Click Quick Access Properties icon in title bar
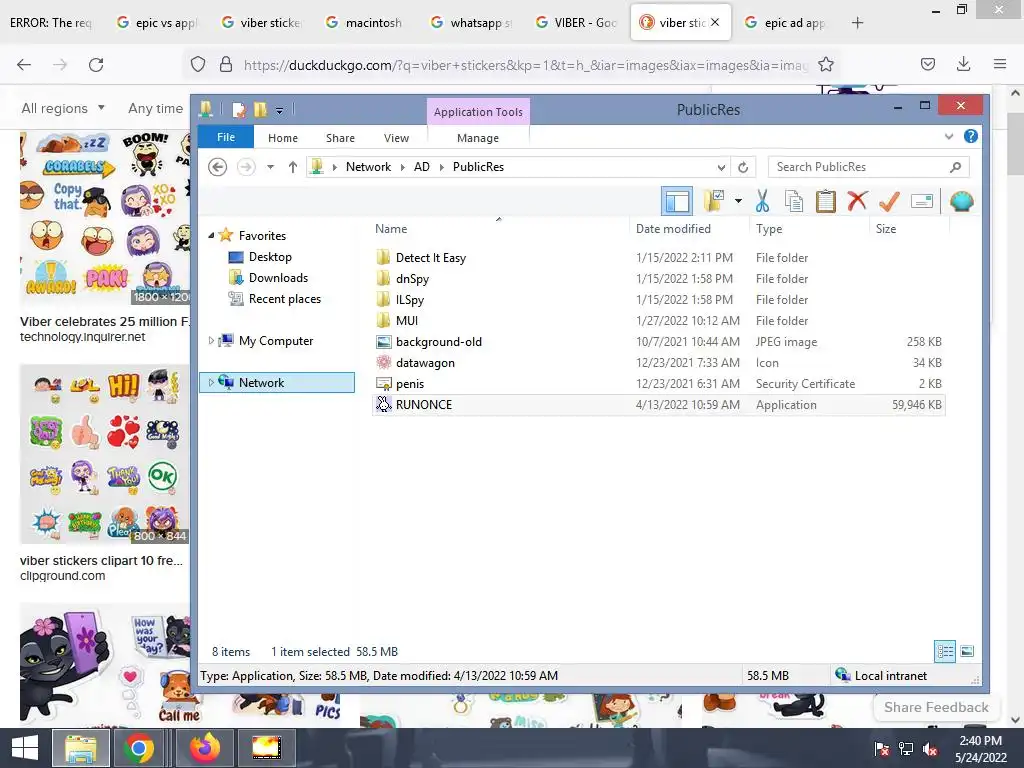The height and width of the screenshot is (768, 1024). pyautogui.click(x=239, y=110)
